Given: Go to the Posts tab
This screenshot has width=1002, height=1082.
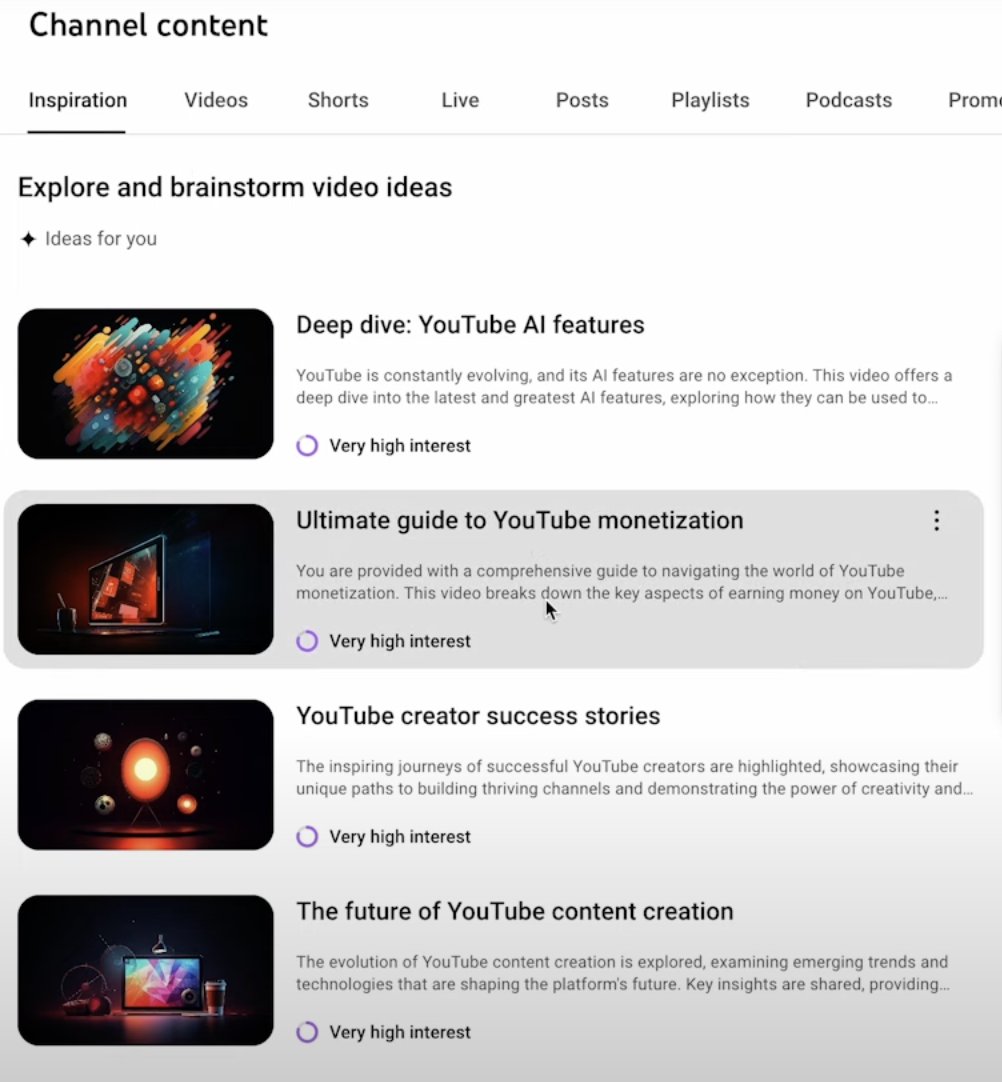Looking at the screenshot, I should coord(582,100).
